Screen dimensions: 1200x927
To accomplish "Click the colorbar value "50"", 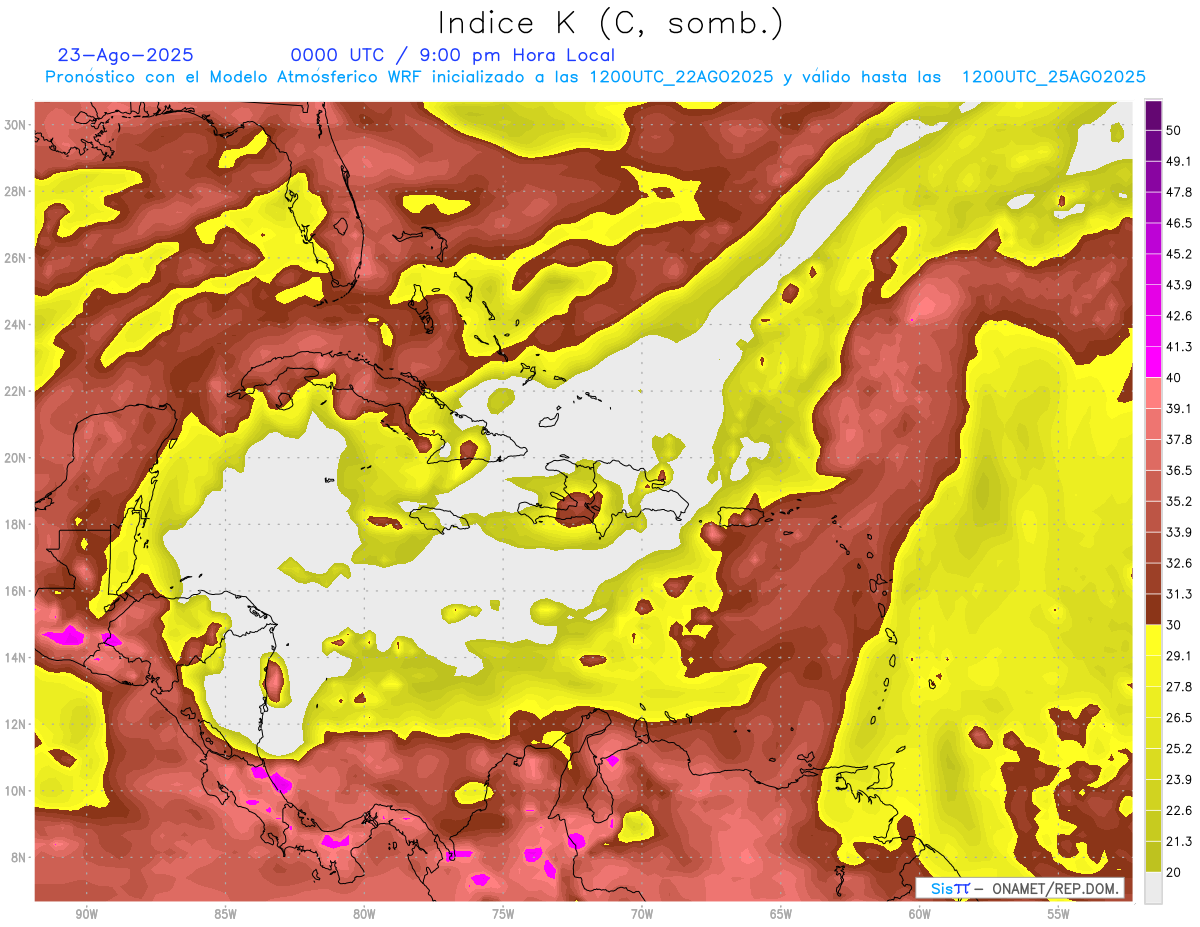I will [x=1174, y=130].
